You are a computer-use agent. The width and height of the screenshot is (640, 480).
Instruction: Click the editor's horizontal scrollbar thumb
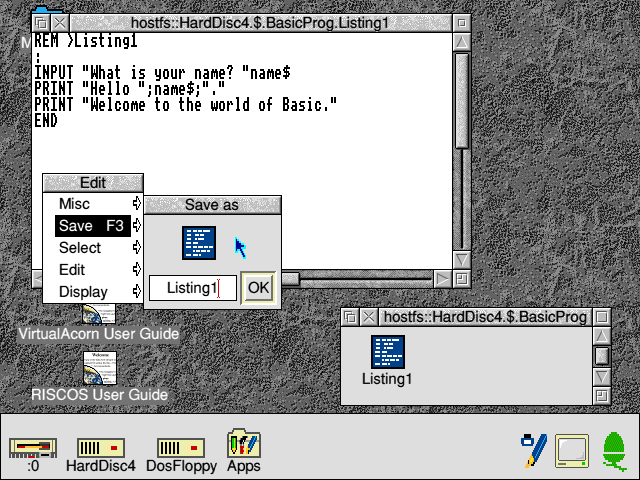(291, 279)
